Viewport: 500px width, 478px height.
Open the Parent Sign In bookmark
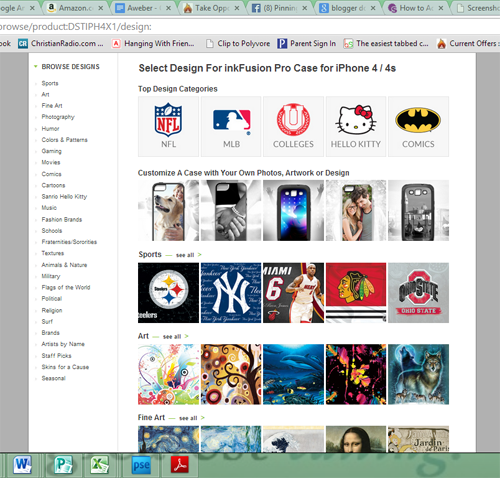[x=306, y=44]
